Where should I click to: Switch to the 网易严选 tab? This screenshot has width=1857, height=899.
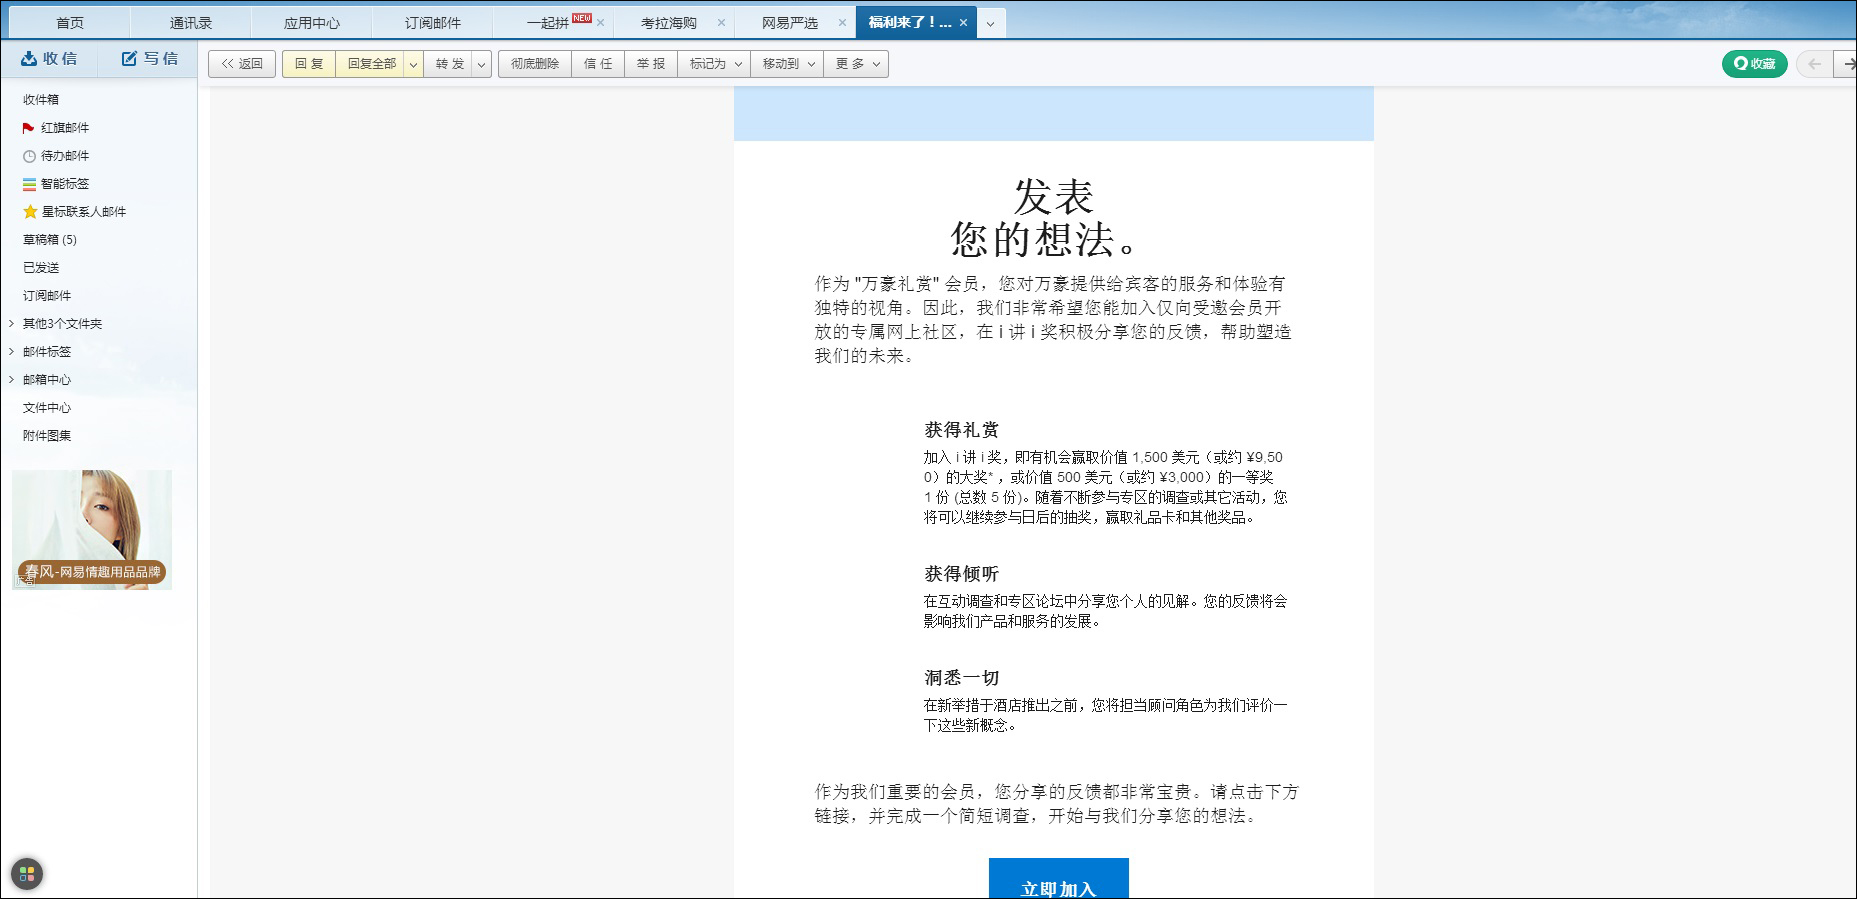pos(789,23)
